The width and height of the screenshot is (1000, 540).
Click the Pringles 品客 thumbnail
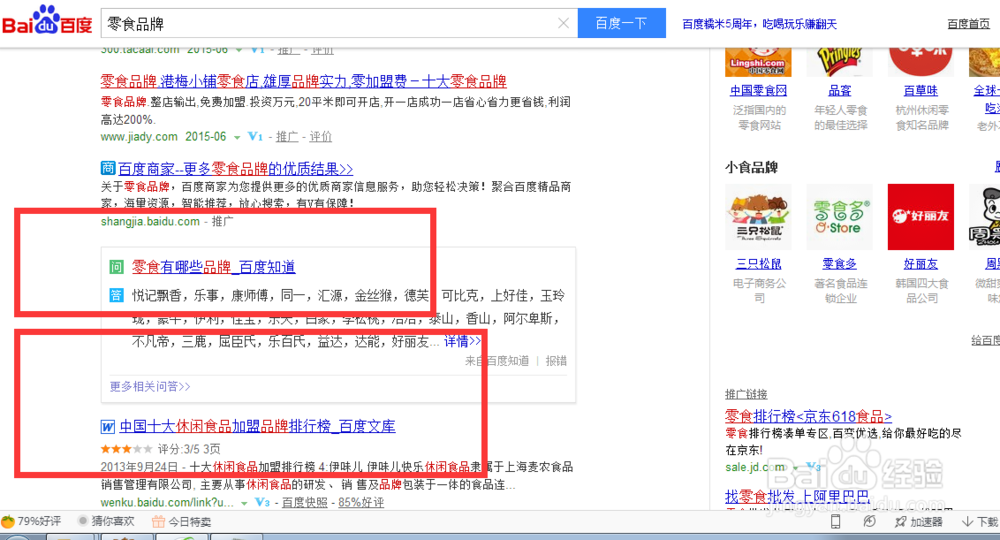point(839,62)
